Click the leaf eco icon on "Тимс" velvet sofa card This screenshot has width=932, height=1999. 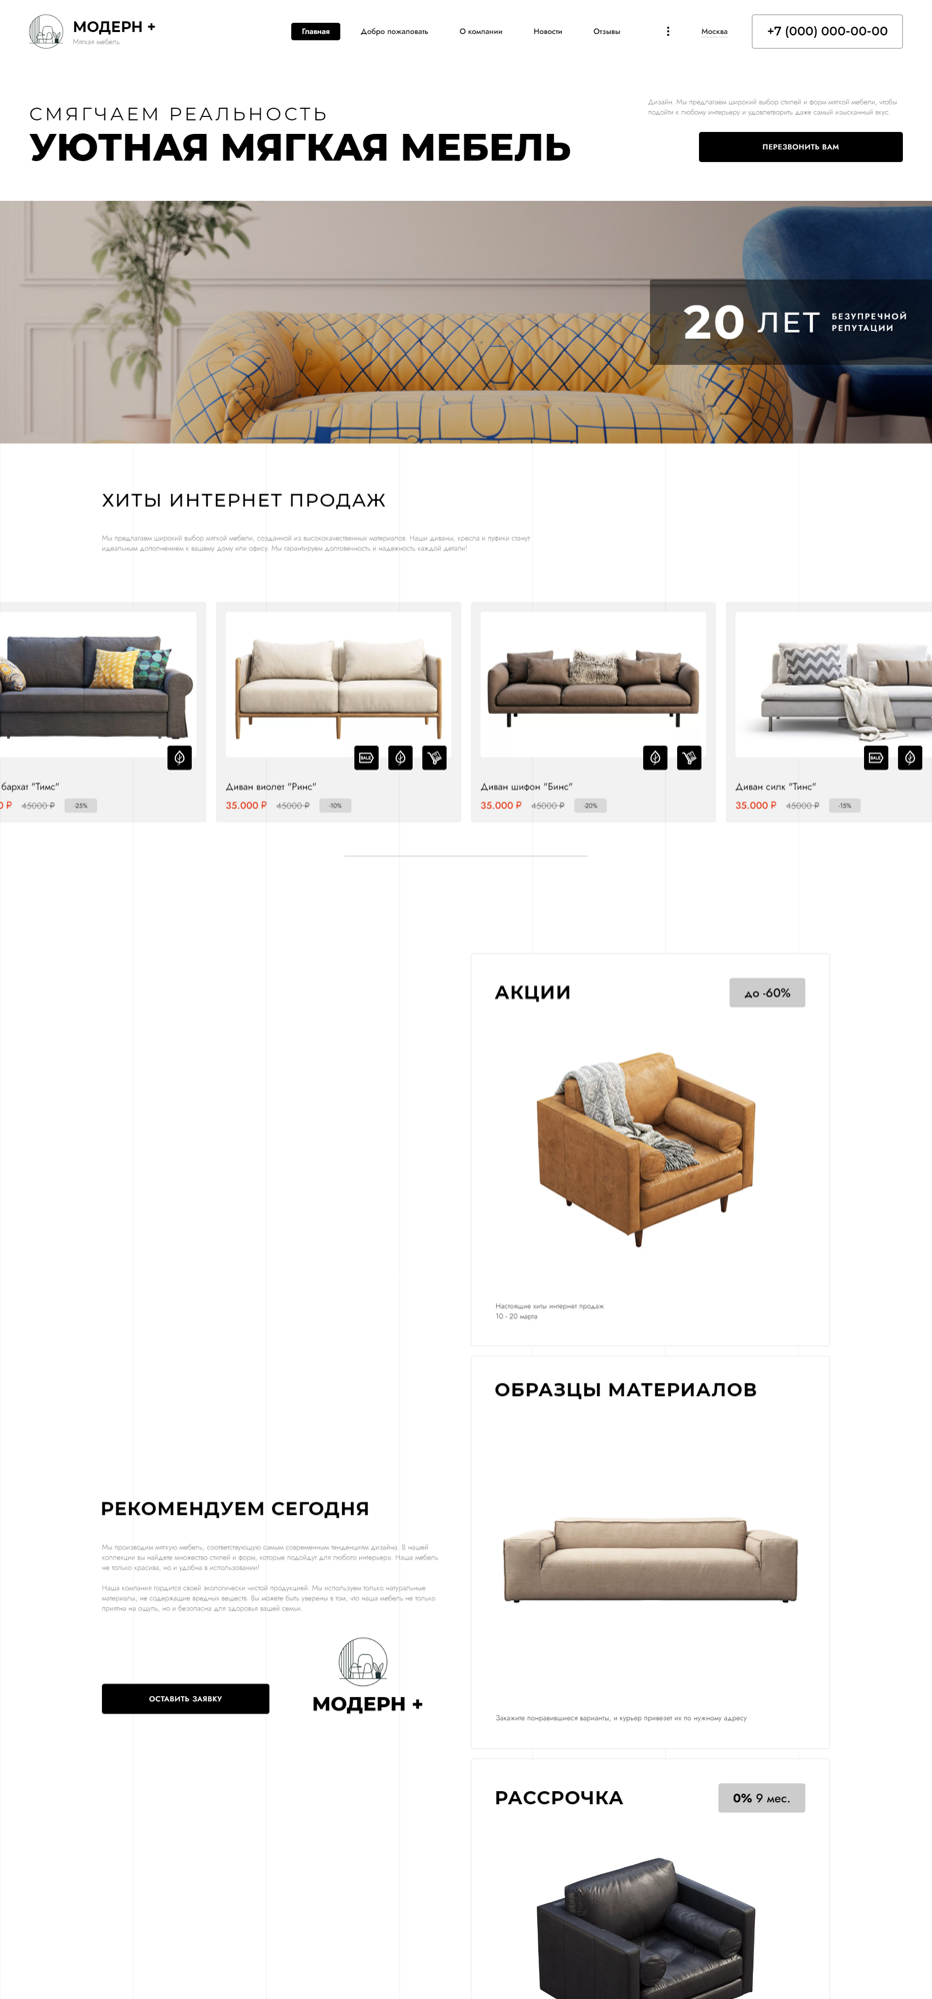pos(180,757)
